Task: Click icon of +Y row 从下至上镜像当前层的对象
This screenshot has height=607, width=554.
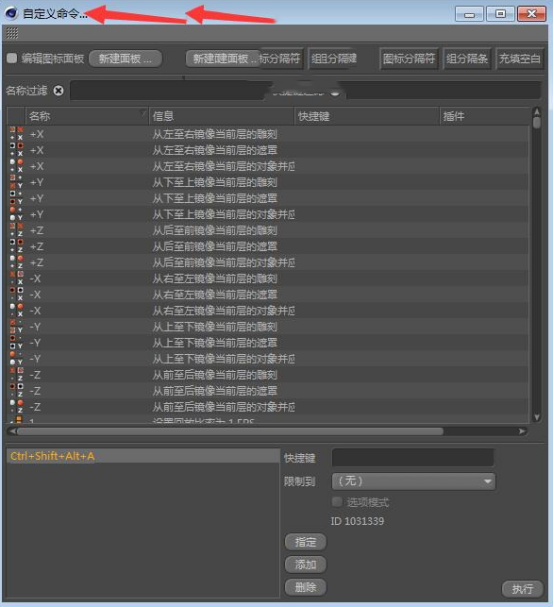Action: 16,214
